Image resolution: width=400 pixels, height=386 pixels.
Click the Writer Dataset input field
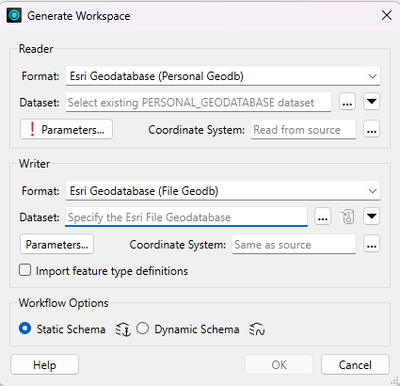click(186, 217)
